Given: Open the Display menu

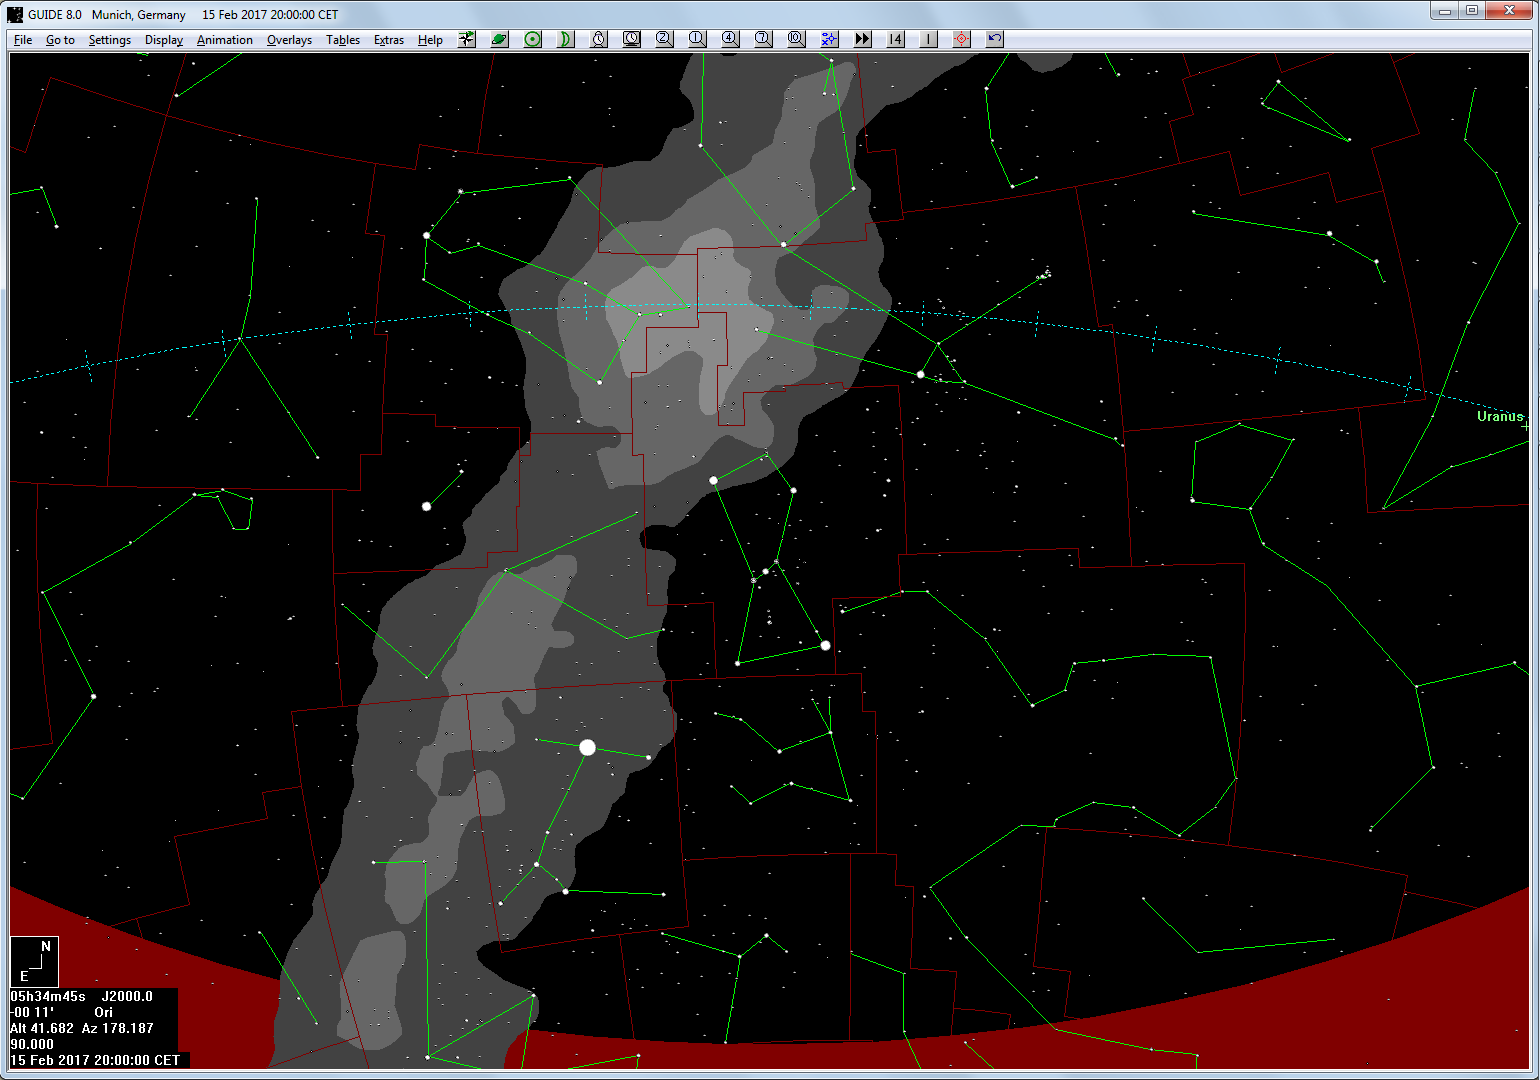Looking at the screenshot, I should [164, 40].
